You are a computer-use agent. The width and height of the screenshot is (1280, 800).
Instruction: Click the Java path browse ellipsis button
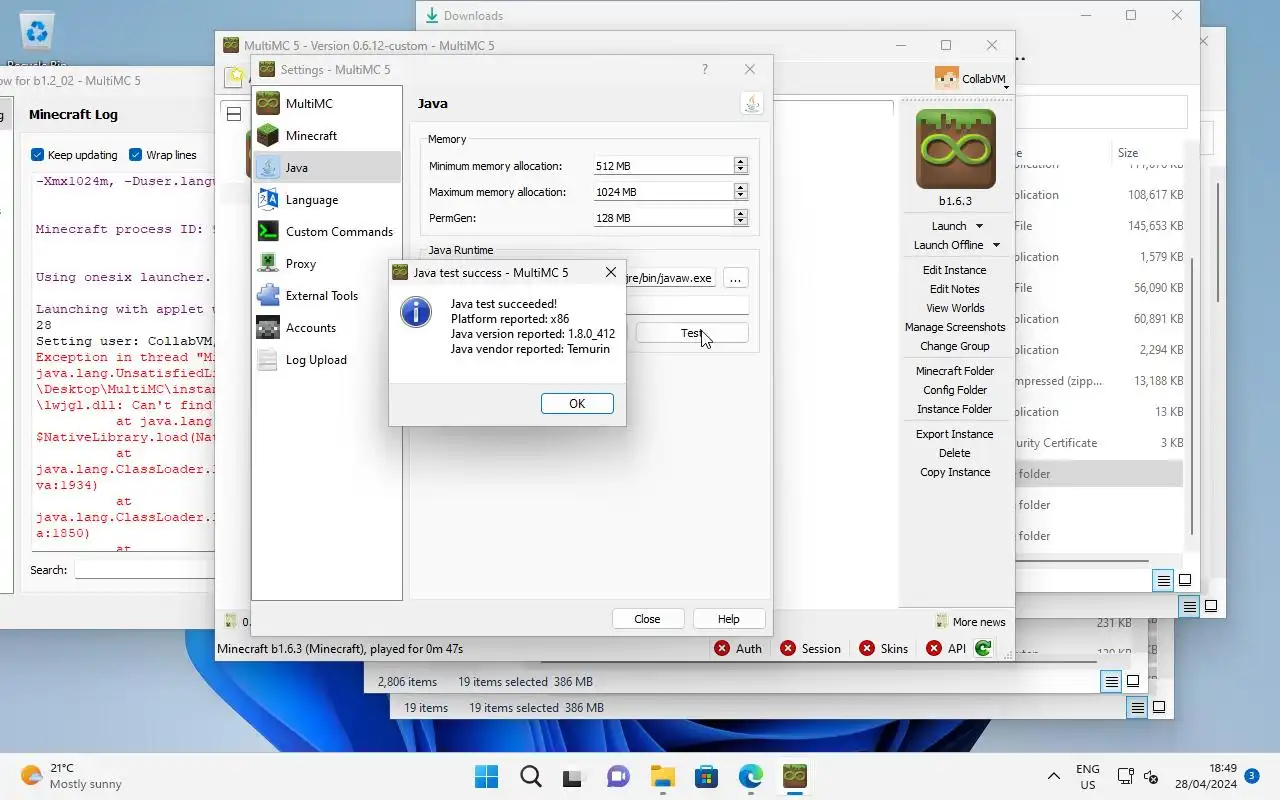pyautogui.click(x=735, y=278)
